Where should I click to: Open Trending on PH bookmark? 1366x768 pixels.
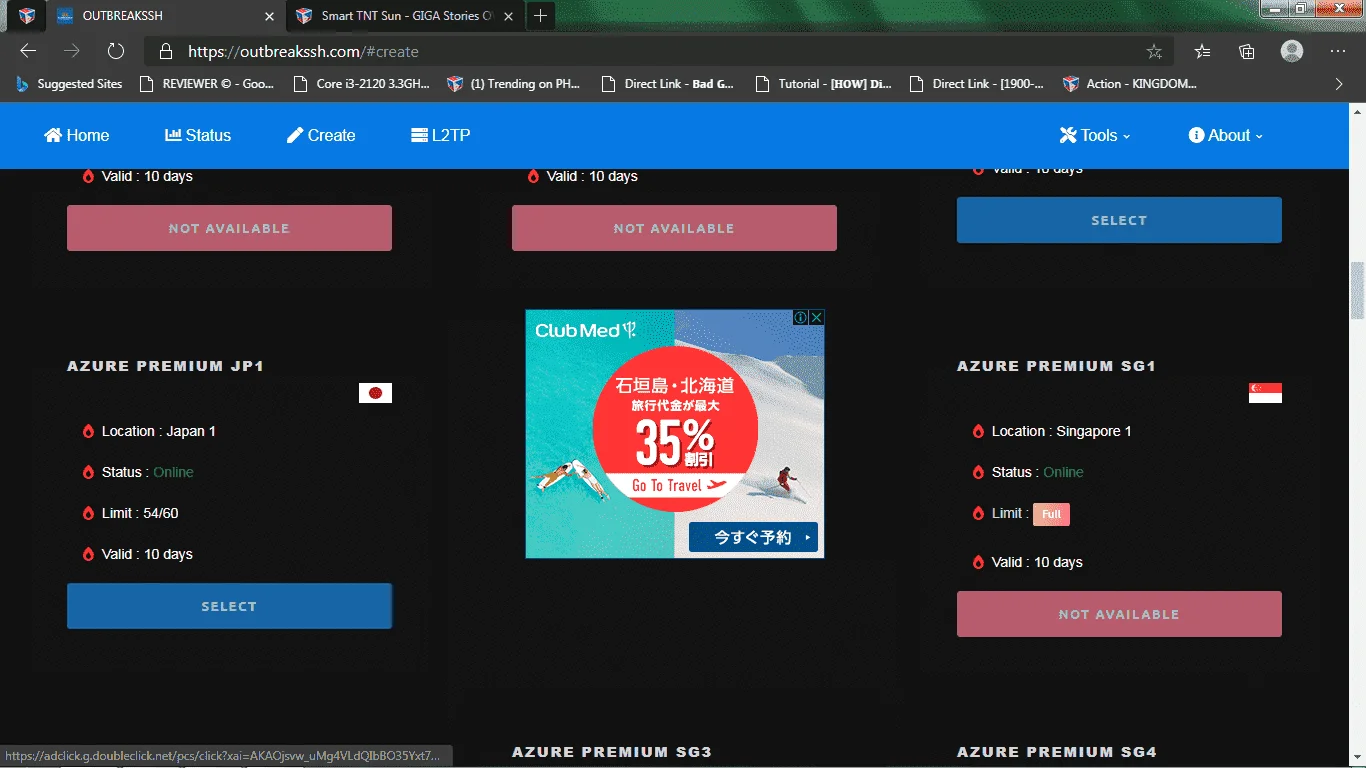pos(513,84)
